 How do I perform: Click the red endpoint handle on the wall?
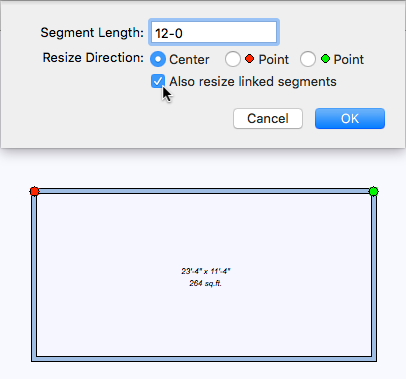(x=34, y=191)
